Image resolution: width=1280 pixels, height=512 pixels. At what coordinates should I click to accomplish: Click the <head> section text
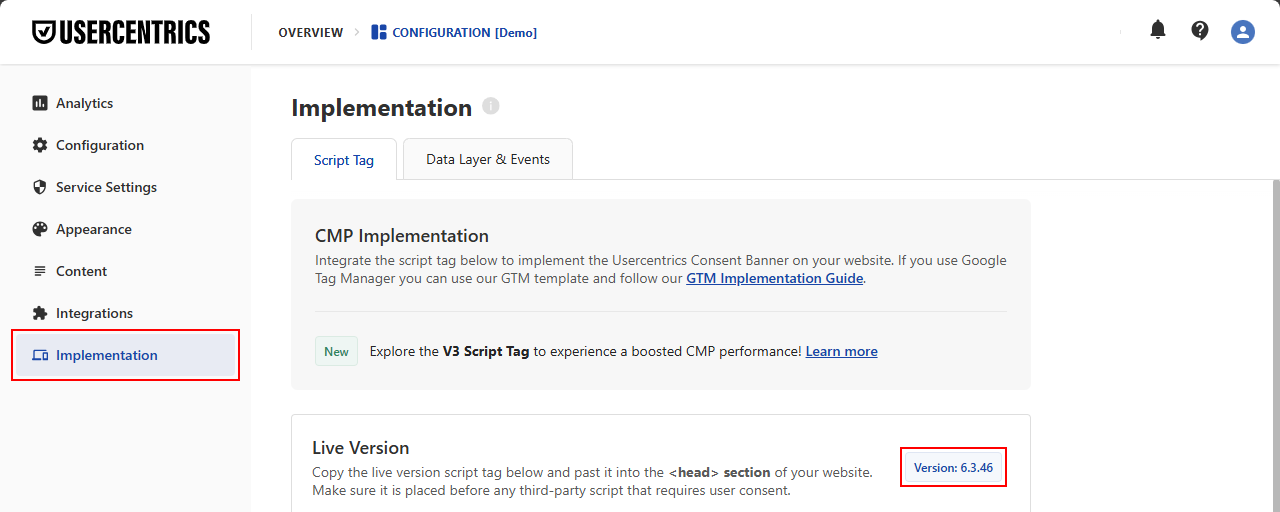[x=720, y=472]
